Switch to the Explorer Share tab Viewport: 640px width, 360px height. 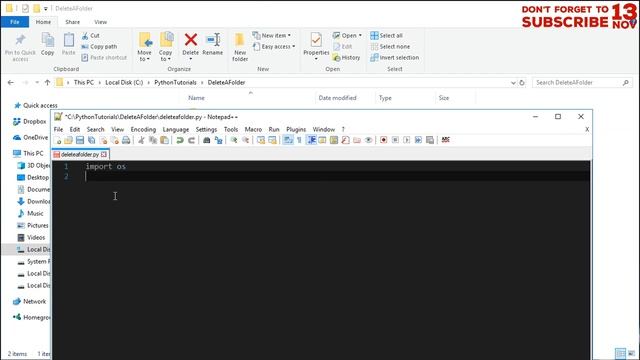tap(73, 22)
